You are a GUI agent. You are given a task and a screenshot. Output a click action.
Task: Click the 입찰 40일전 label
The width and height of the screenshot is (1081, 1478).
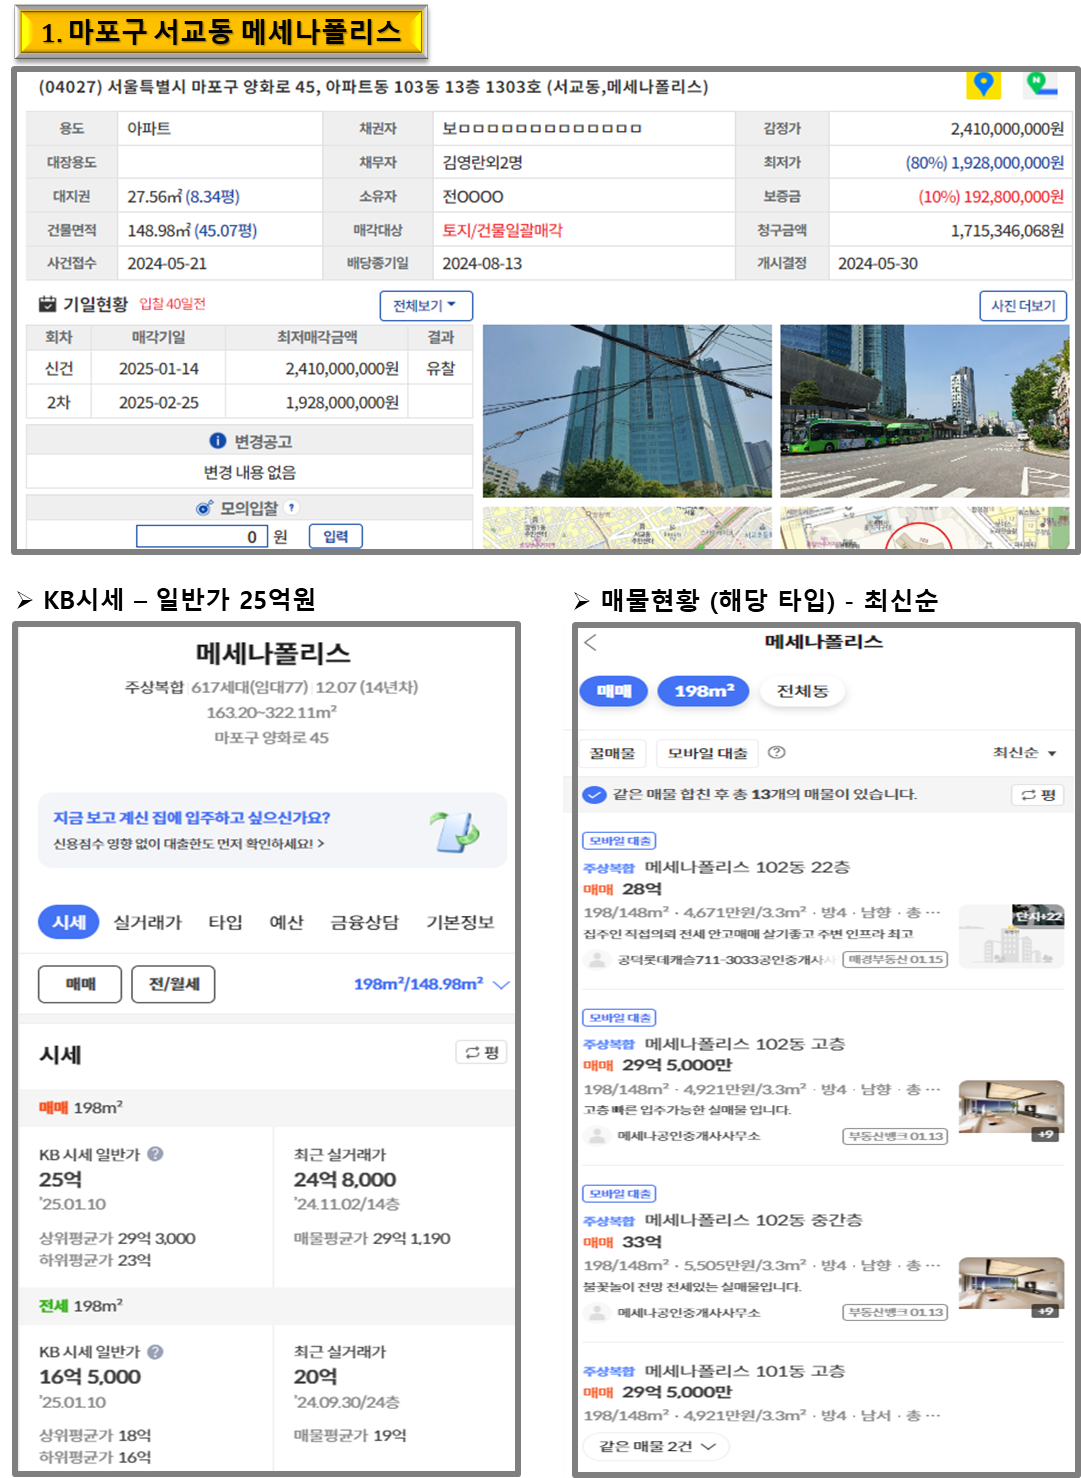(x=172, y=304)
